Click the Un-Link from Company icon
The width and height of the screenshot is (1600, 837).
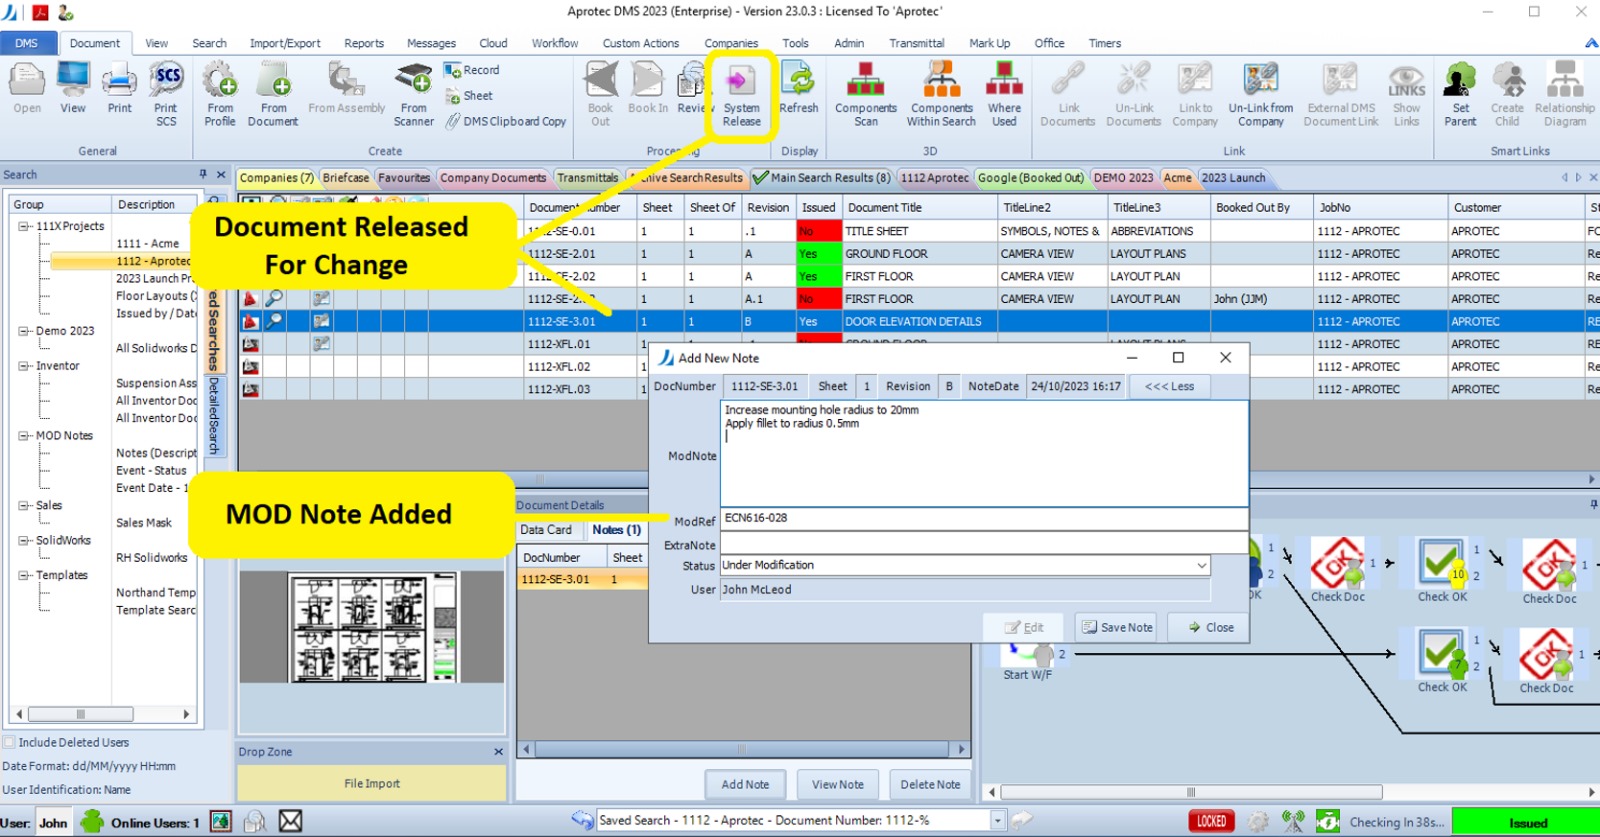click(1260, 94)
